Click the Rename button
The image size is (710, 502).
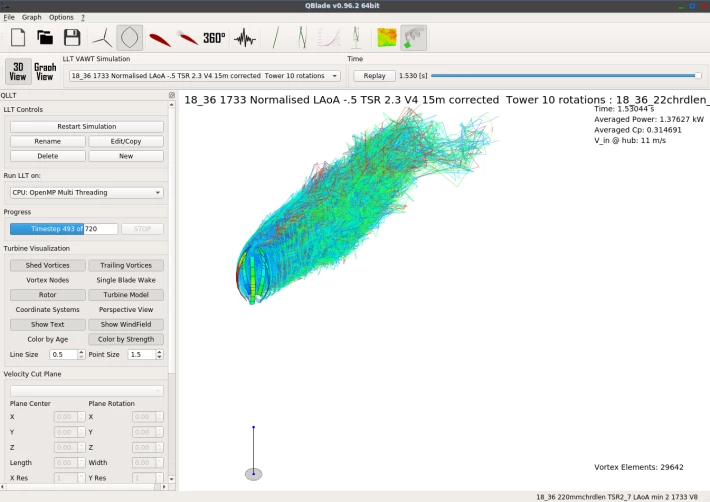(48, 141)
